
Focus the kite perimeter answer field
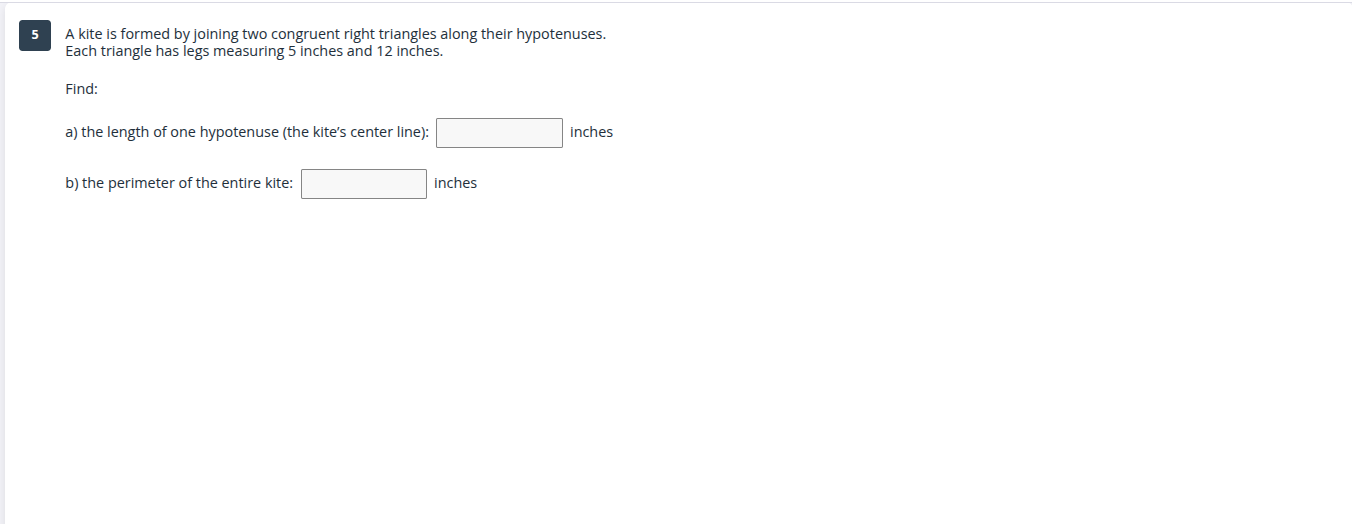(364, 184)
